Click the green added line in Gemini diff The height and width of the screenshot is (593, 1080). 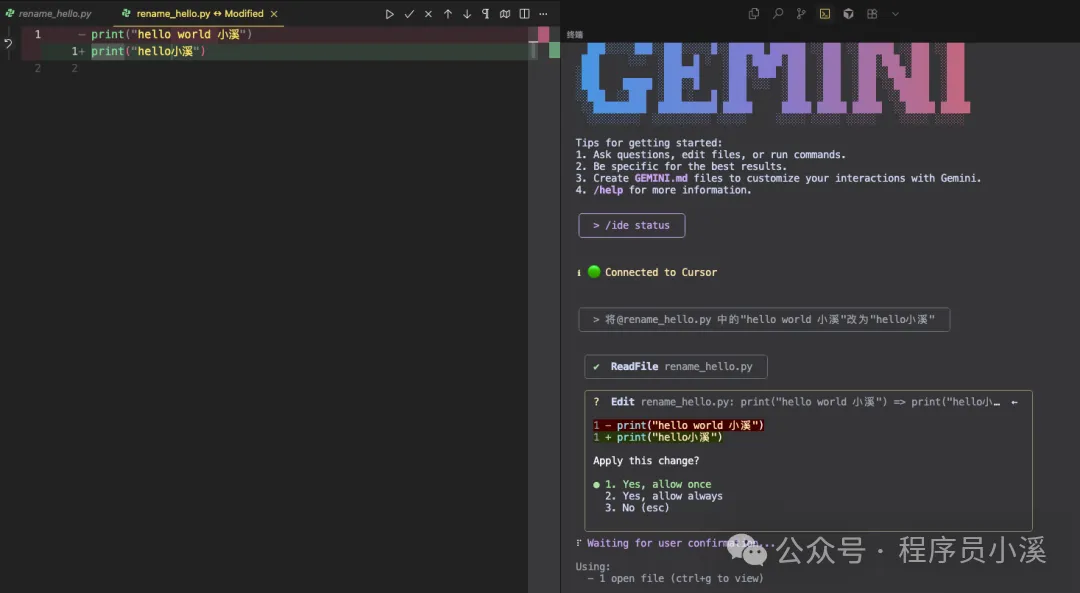[657, 437]
